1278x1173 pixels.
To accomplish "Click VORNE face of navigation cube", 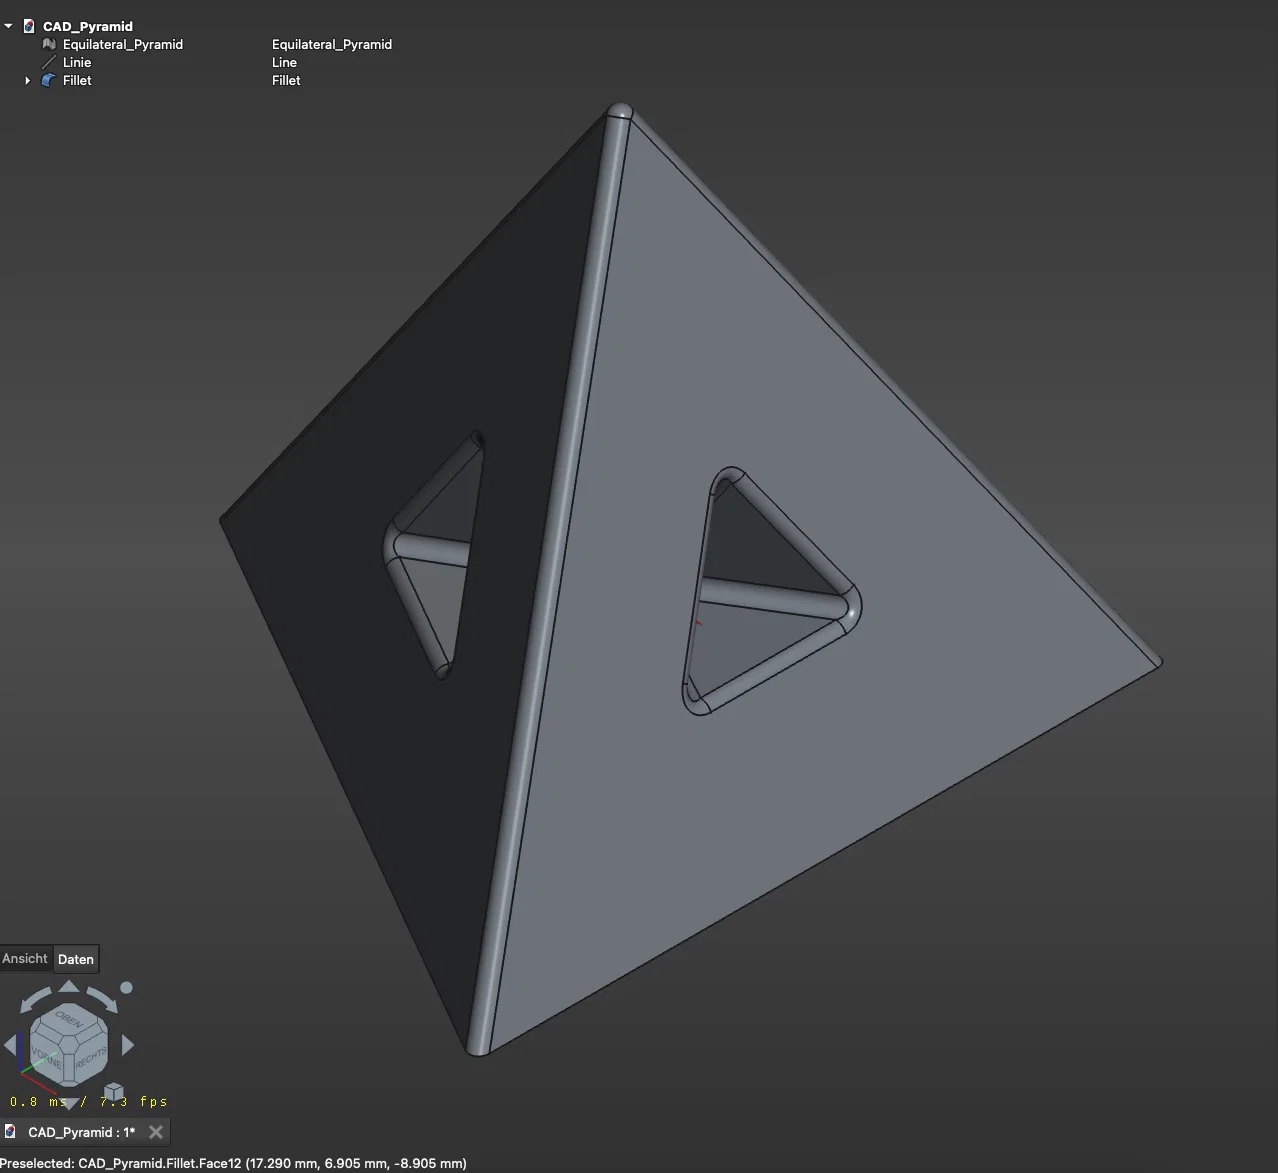I will (x=47, y=1056).
